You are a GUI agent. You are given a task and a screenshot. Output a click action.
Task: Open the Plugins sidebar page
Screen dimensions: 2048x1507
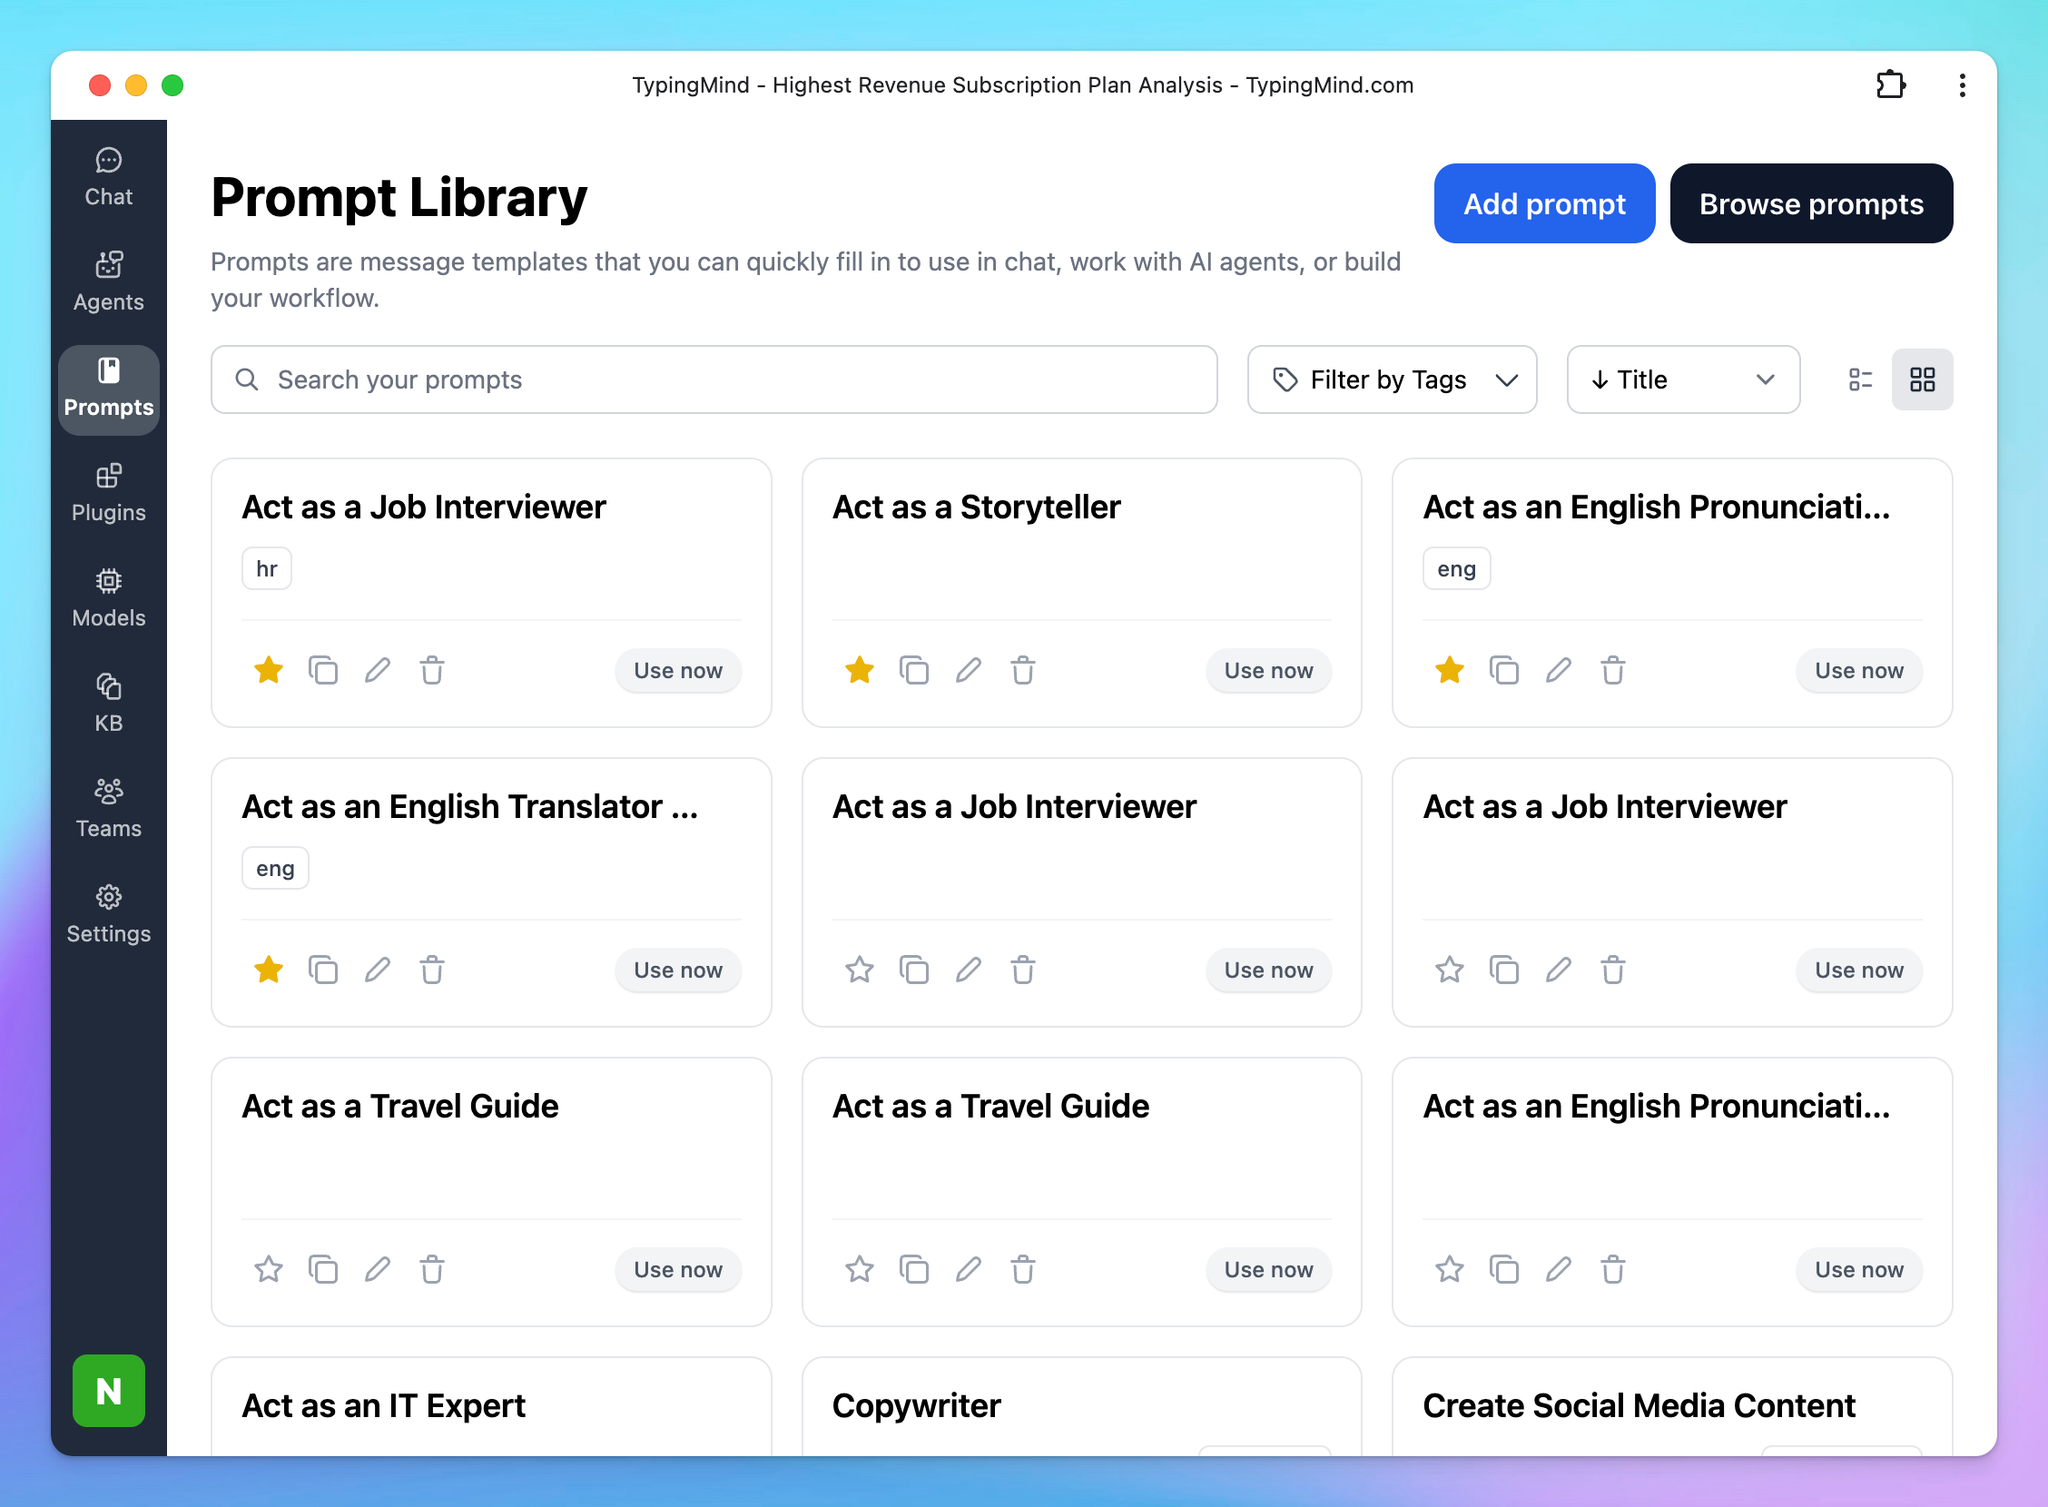108,493
